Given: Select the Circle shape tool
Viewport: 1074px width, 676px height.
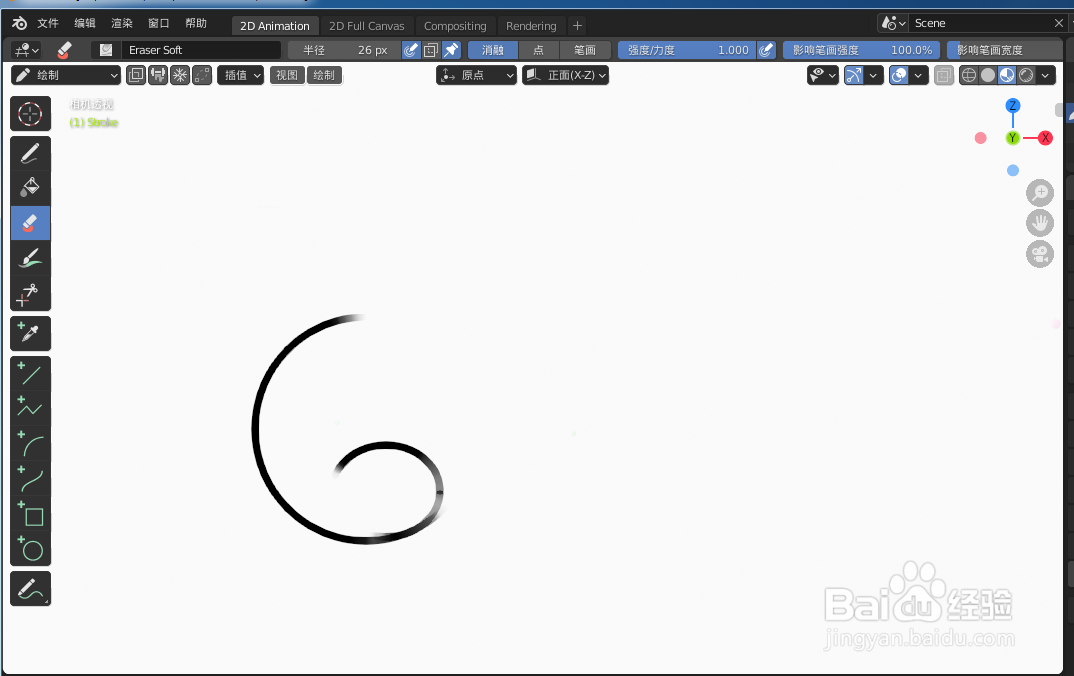Looking at the screenshot, I should (30, 549).
